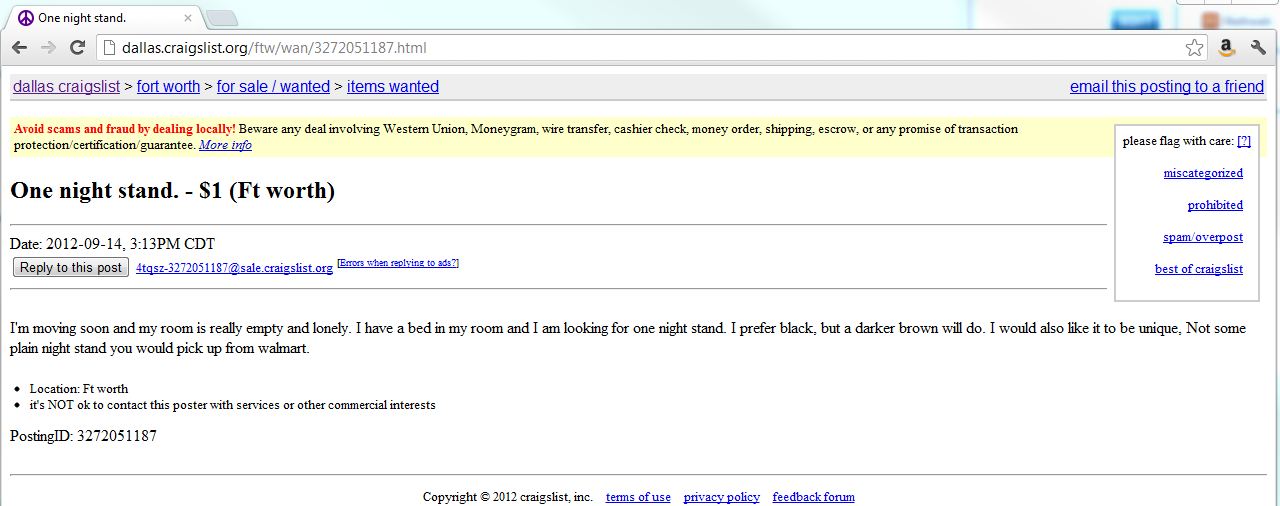The image size is (1280, 506).
Task: Click the 'please flag with care' label
Action: point(1178,141)
